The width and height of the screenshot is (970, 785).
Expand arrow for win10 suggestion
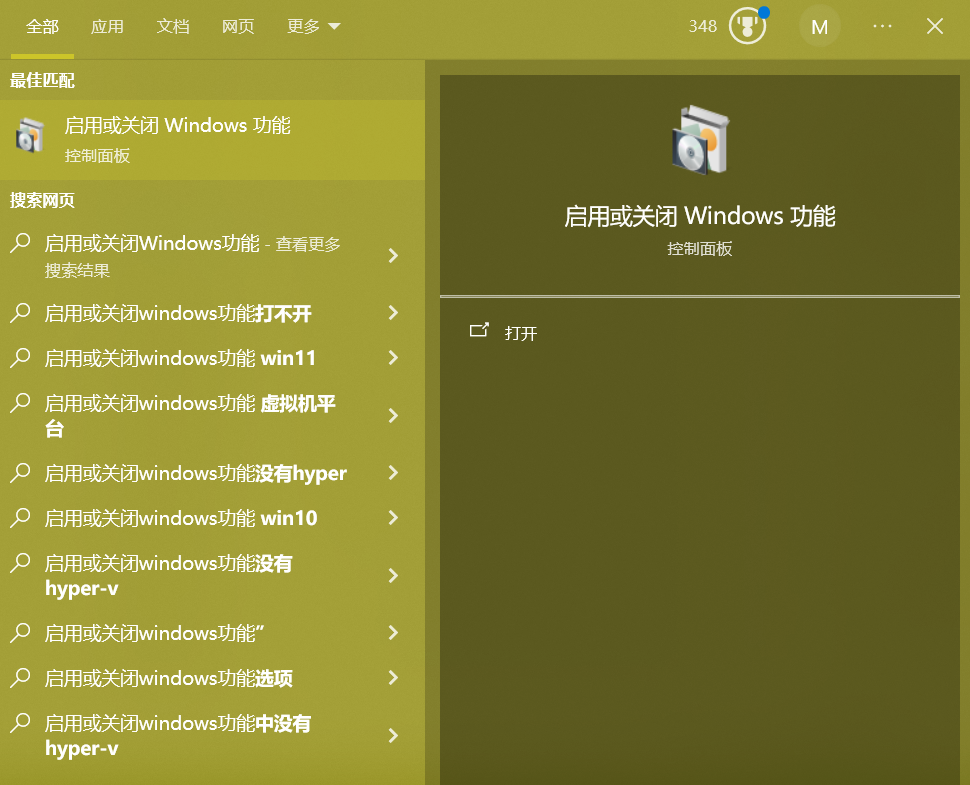tap(393, 518)
